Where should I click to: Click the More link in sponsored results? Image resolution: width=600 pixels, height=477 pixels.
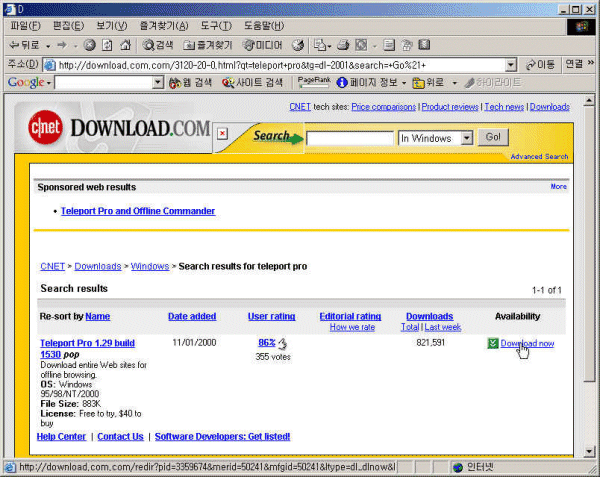[559, 187]
